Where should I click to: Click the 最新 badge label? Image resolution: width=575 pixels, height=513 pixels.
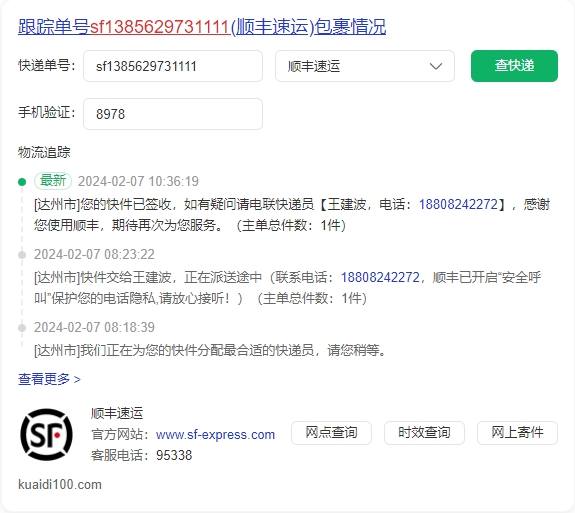(53, 181)
